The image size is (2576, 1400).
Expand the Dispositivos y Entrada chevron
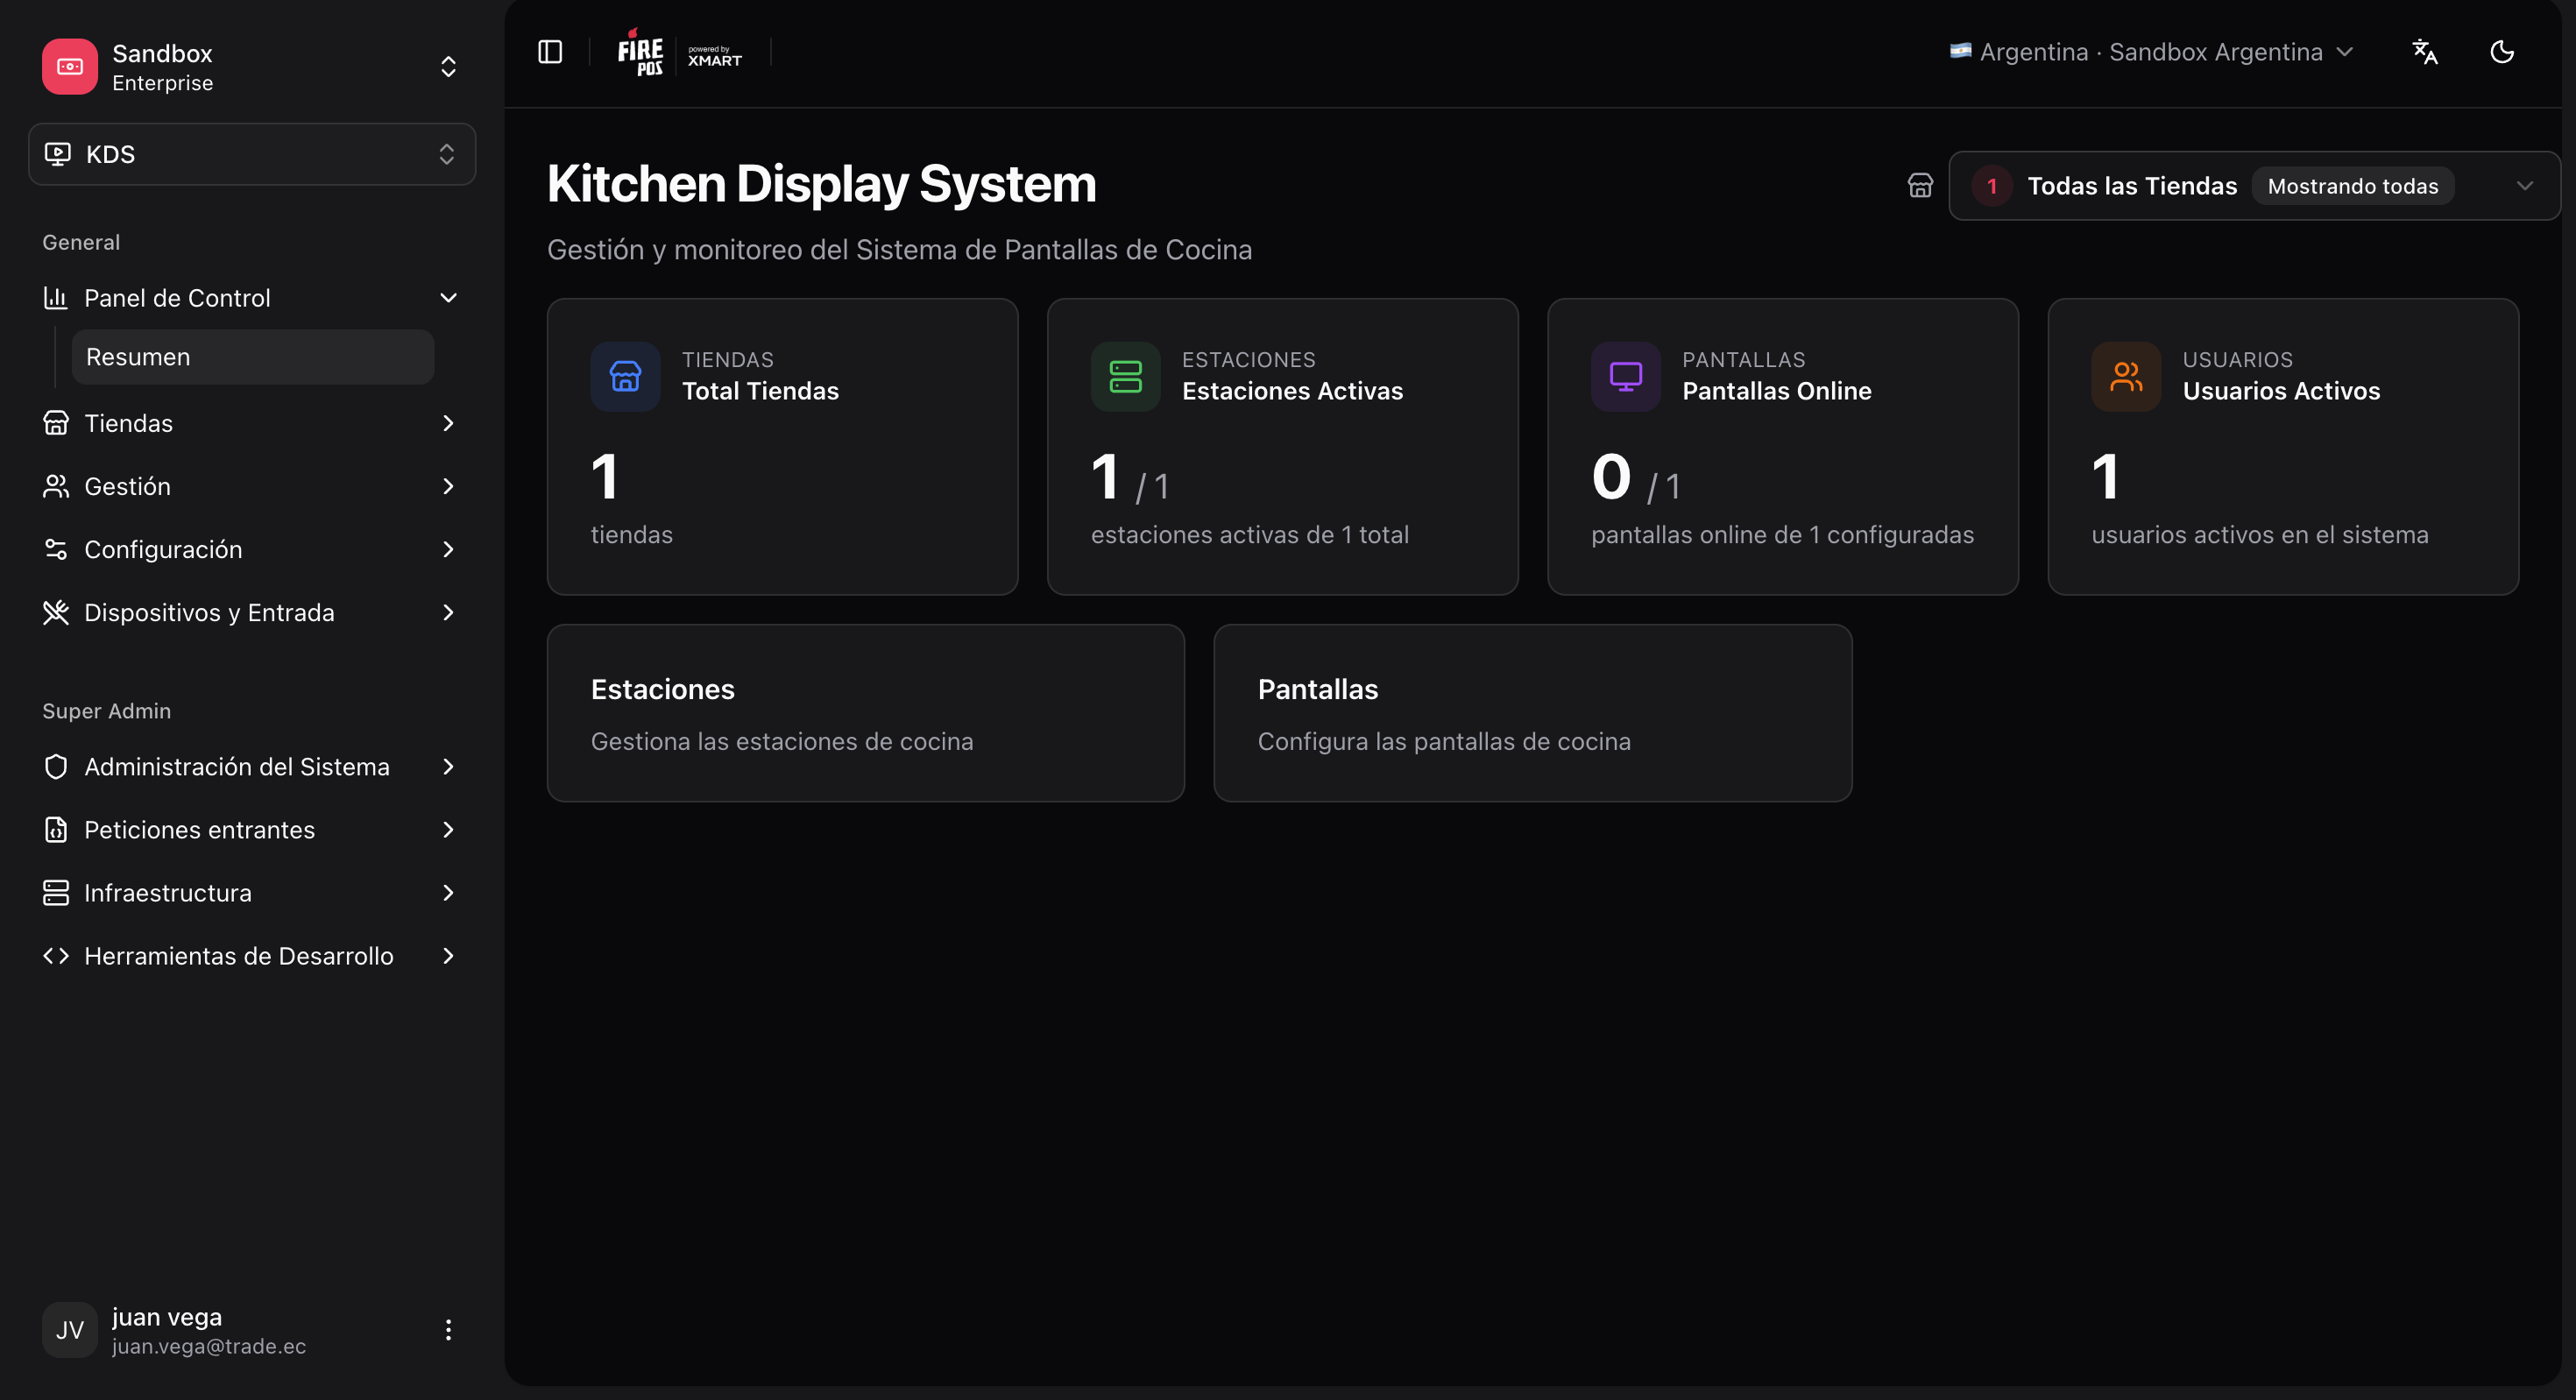[448, 612]
